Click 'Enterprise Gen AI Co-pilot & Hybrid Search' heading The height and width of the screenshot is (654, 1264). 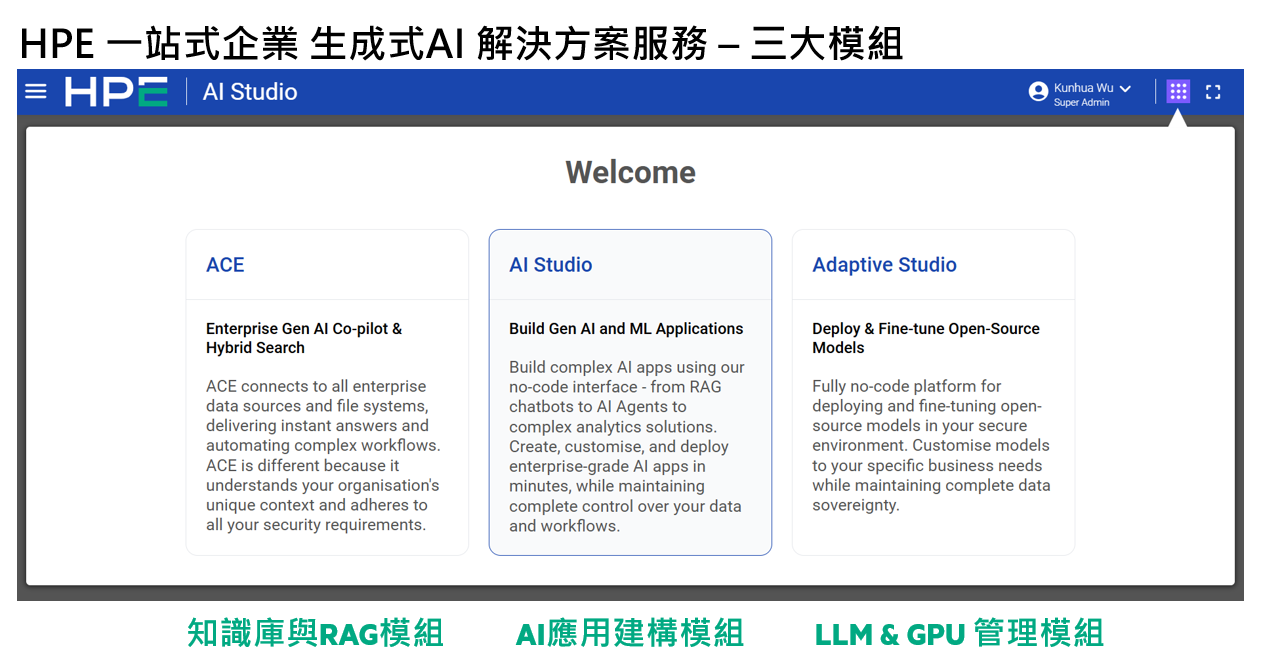coord(304,338)
